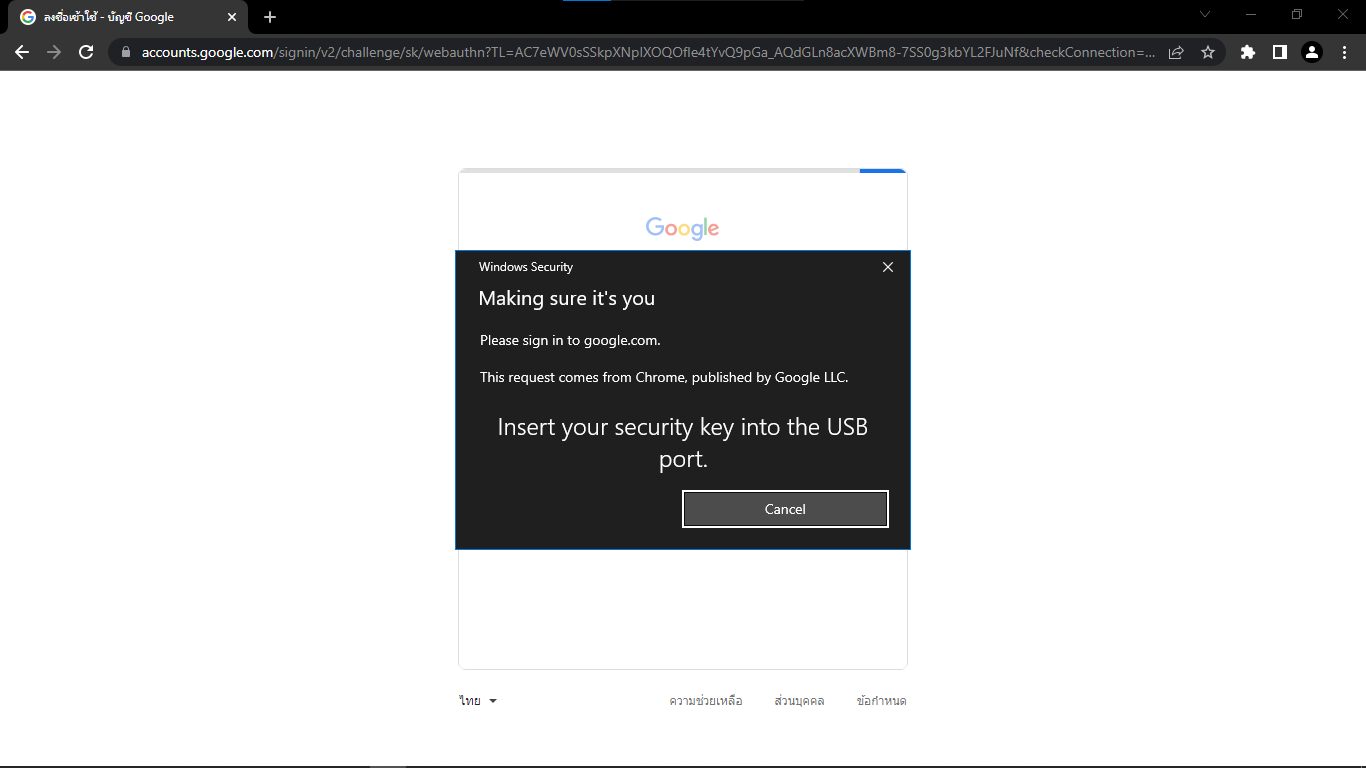Click the 'Insert your security key' message

683,443
